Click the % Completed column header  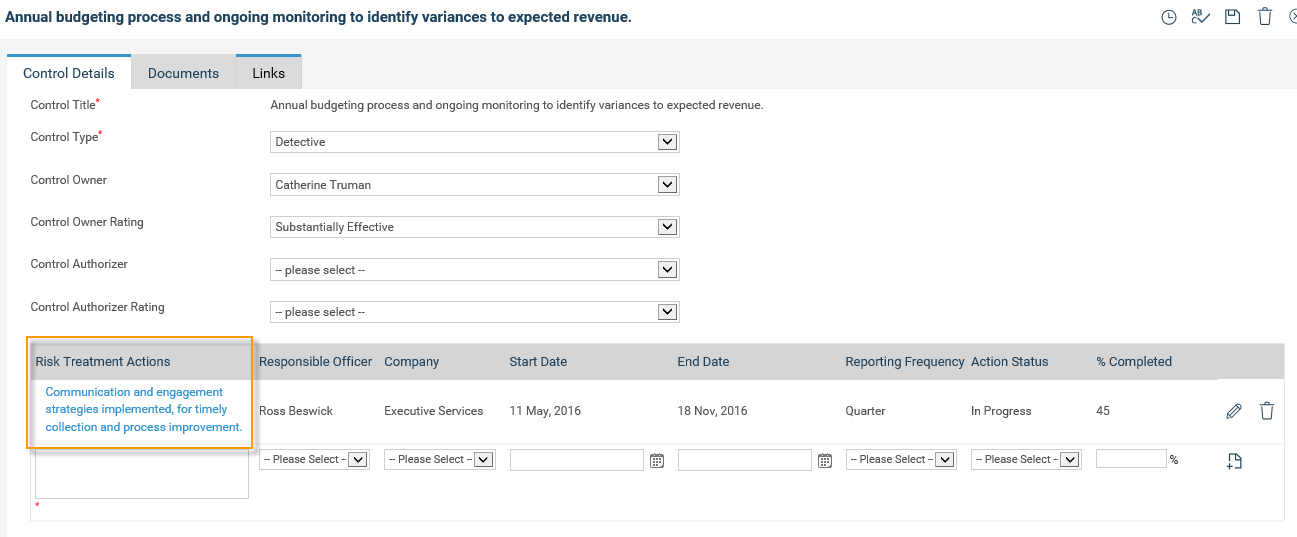pyautogui.click(x=1134, y=362)
